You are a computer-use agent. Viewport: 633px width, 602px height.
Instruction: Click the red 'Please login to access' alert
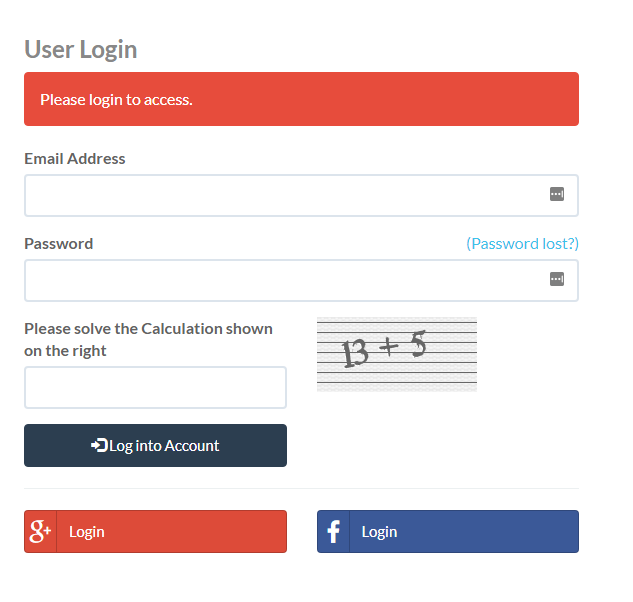tap(301, 99)
